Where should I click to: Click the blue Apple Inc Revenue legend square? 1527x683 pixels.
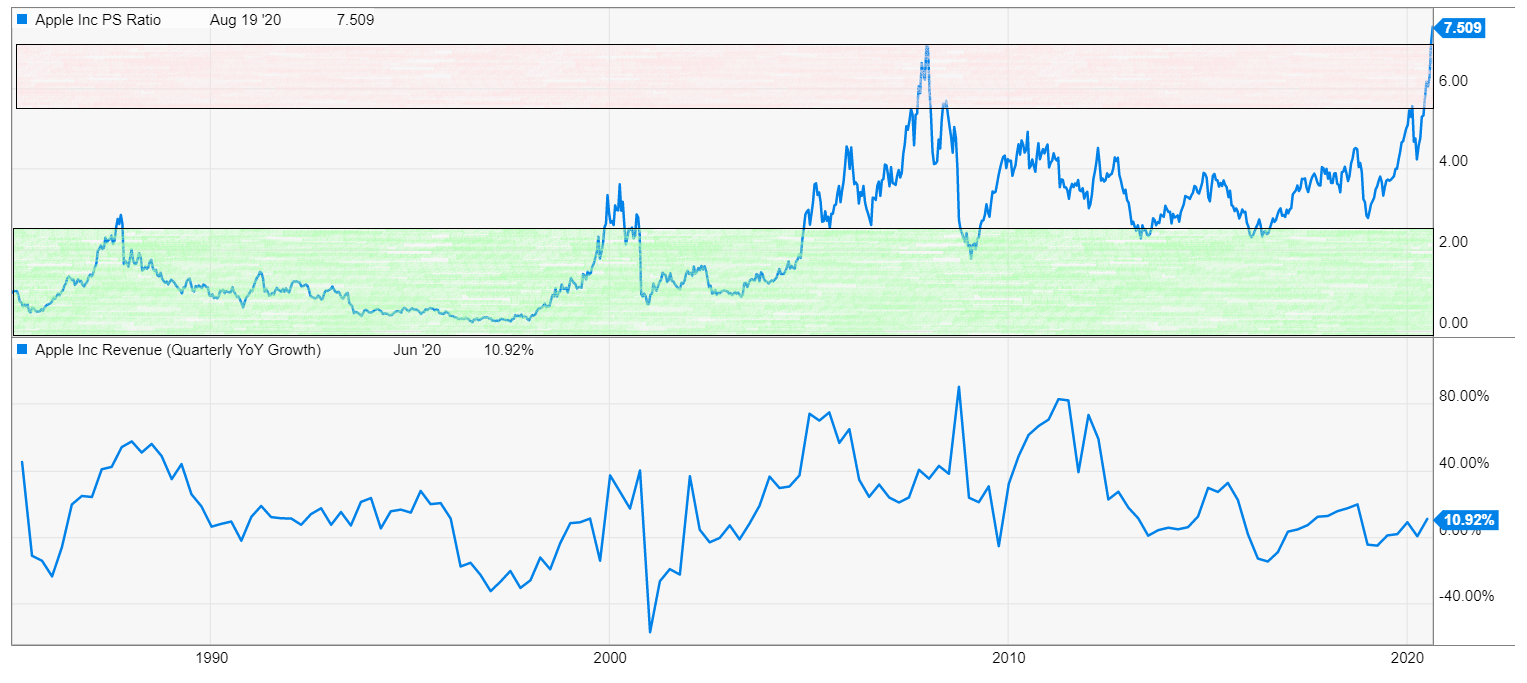22,350
